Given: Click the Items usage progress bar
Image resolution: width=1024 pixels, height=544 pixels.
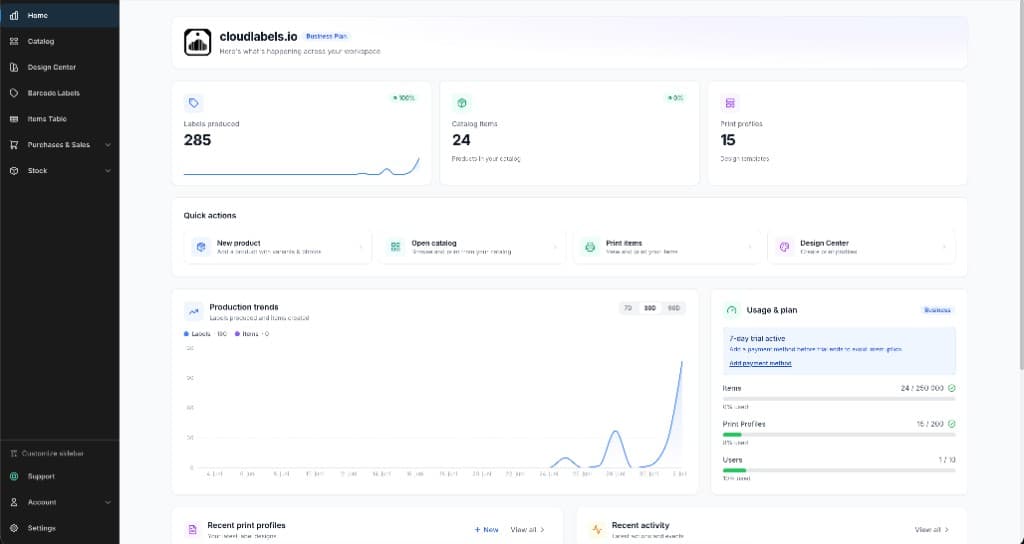Looking at the screenshot, I should (839, 398).
